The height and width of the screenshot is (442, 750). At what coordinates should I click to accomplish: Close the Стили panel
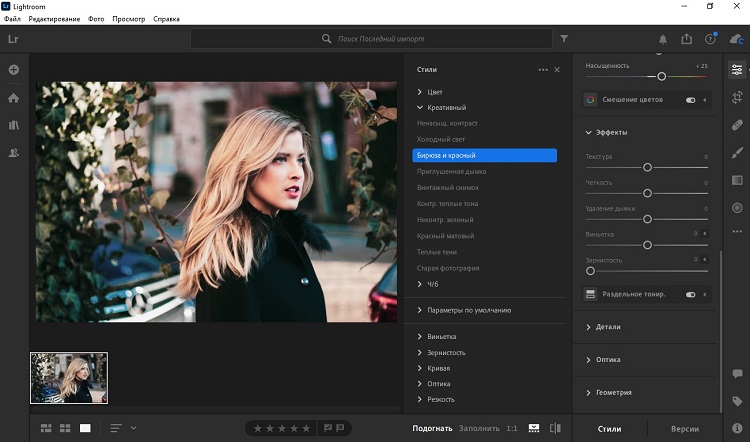[557, 70]
